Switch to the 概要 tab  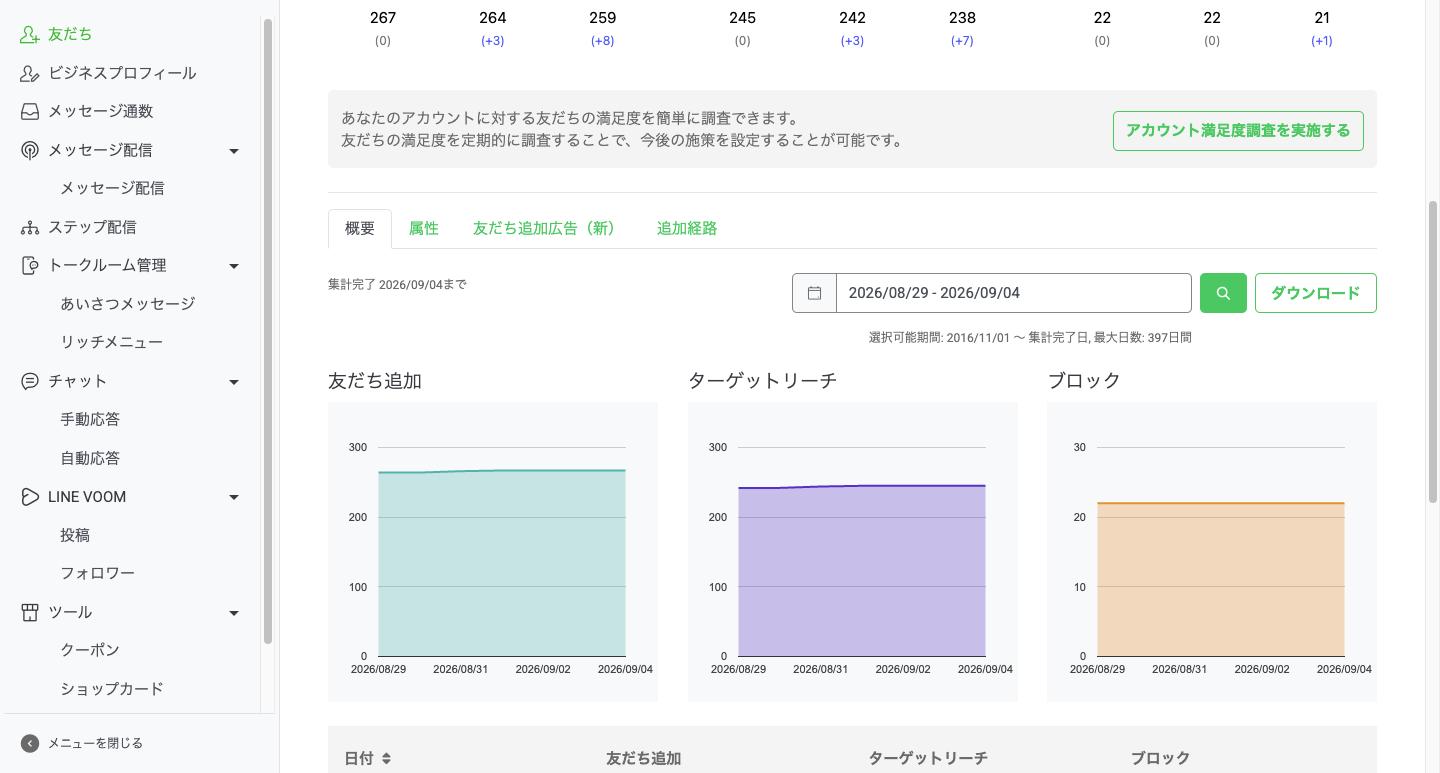[x=360, y=228]
